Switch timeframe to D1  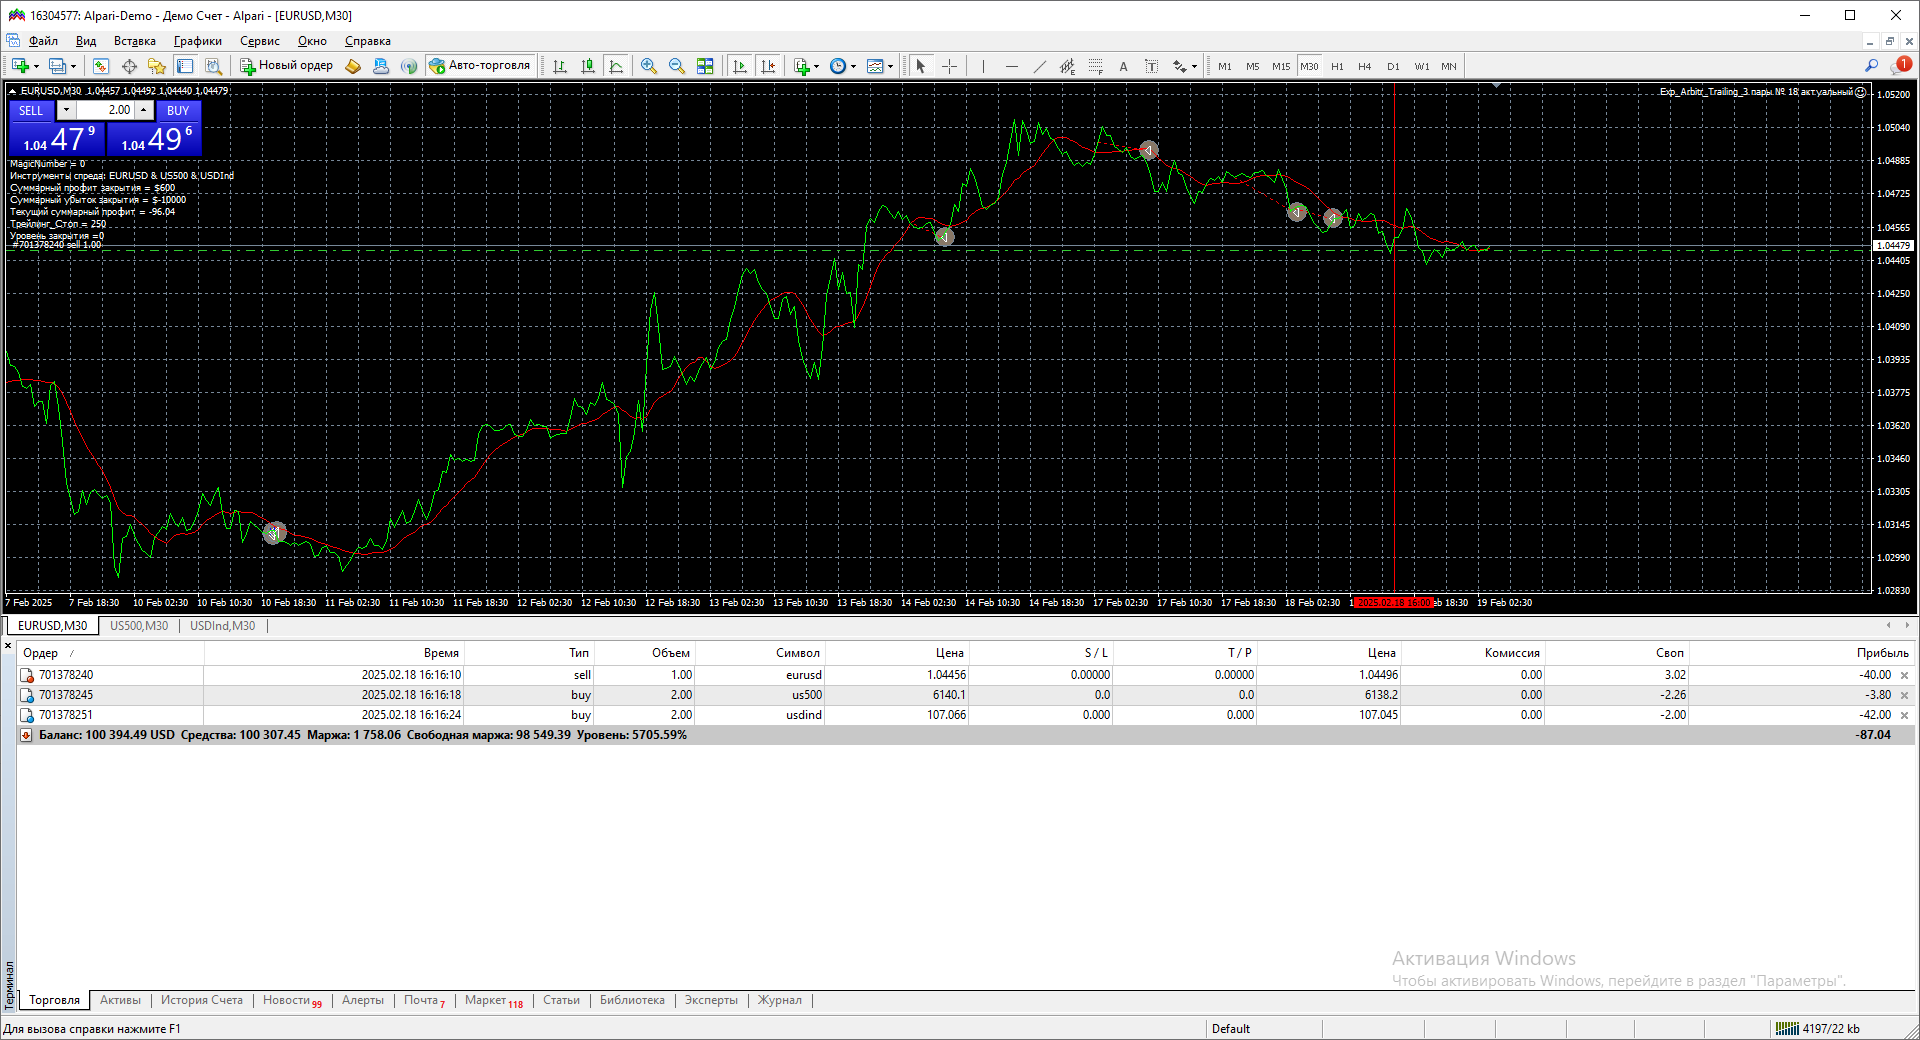[1393, 66]
